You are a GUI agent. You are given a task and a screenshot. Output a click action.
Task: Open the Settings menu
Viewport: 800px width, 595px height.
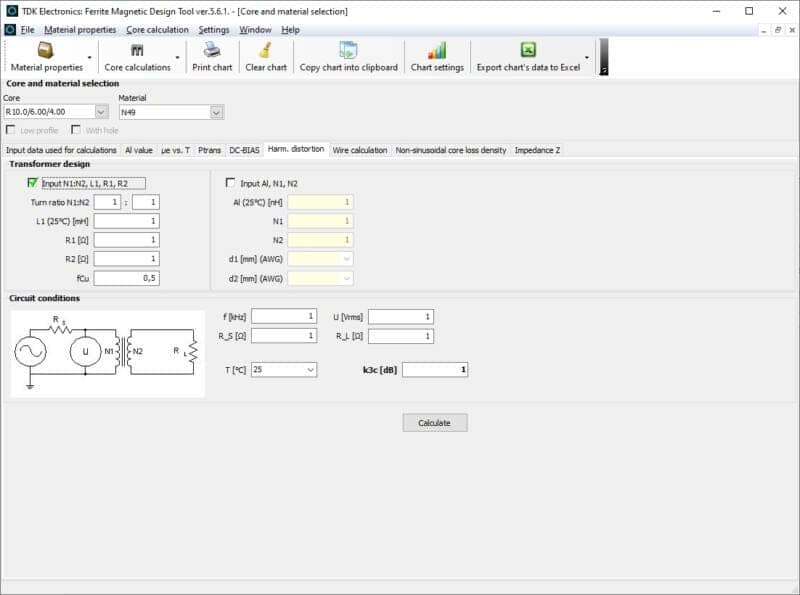pos(214,30)
